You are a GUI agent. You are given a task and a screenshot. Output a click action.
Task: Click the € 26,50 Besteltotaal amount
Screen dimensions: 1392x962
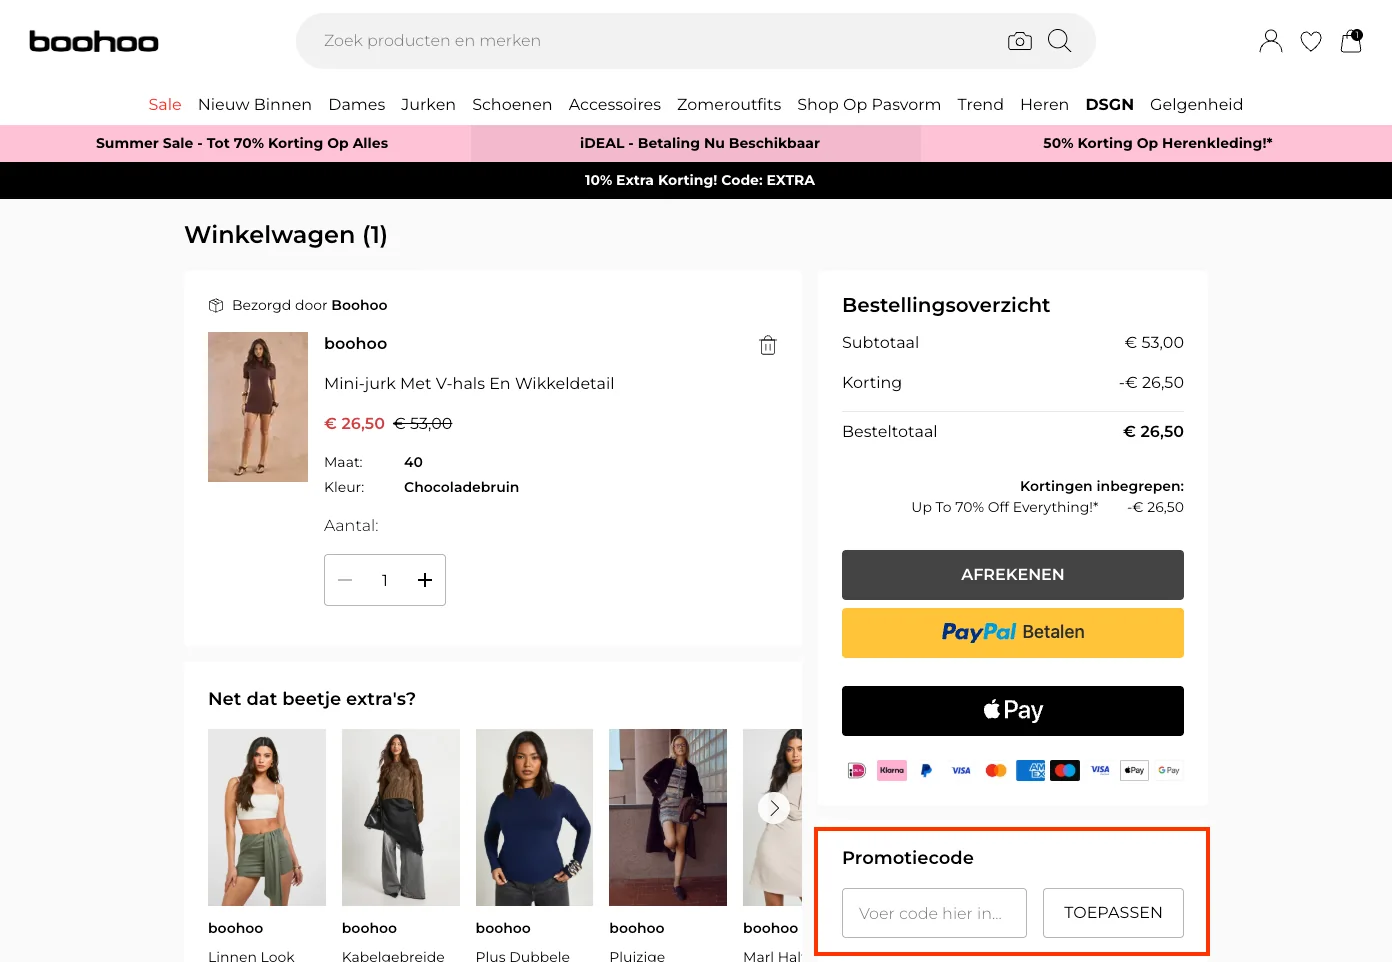[x=1153, y=431]
